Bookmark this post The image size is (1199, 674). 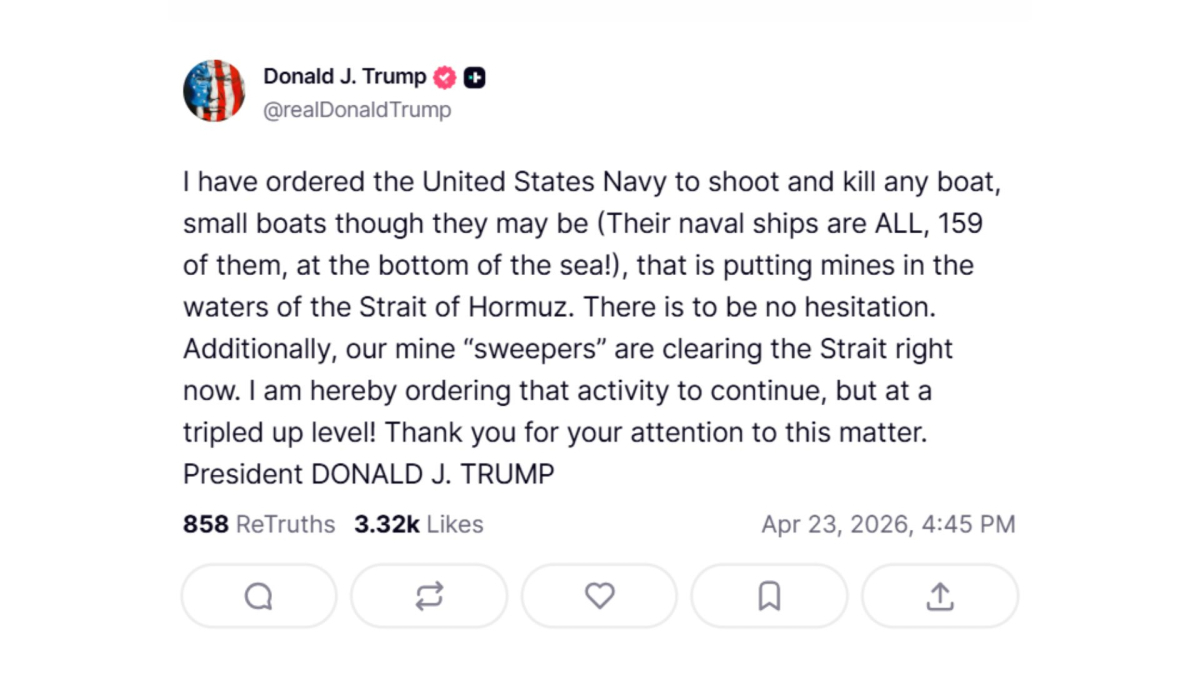pyautogui.click(x=769, y=597)
